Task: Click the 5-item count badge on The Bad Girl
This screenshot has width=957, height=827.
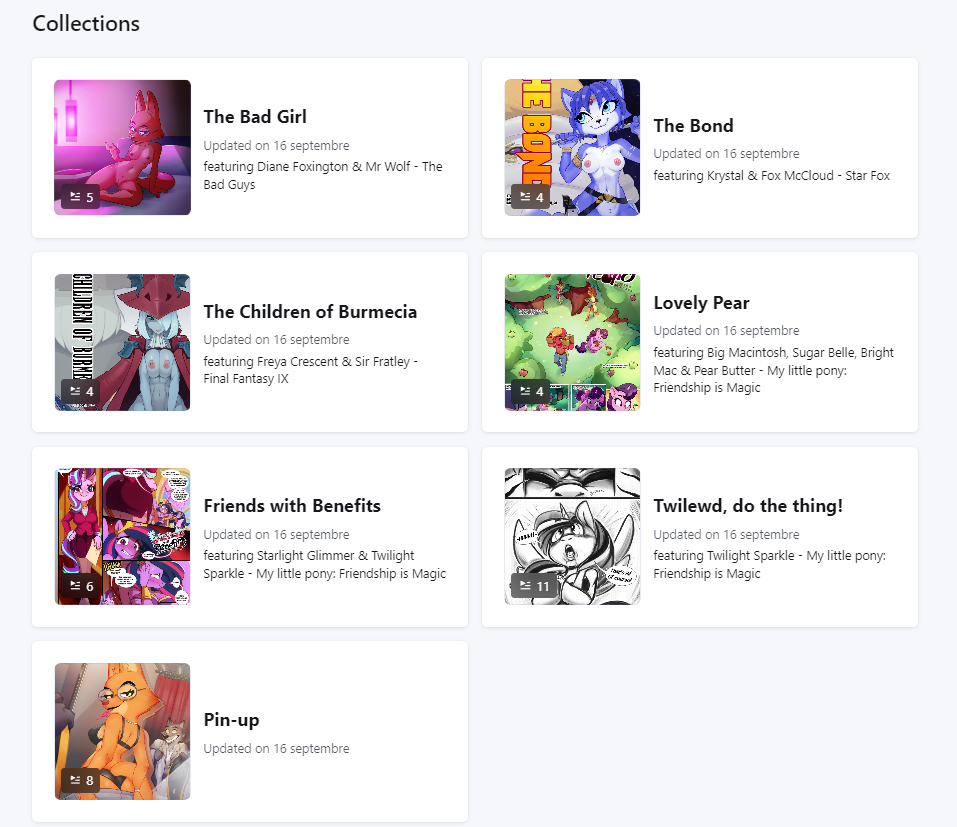Action: (81, 197)
